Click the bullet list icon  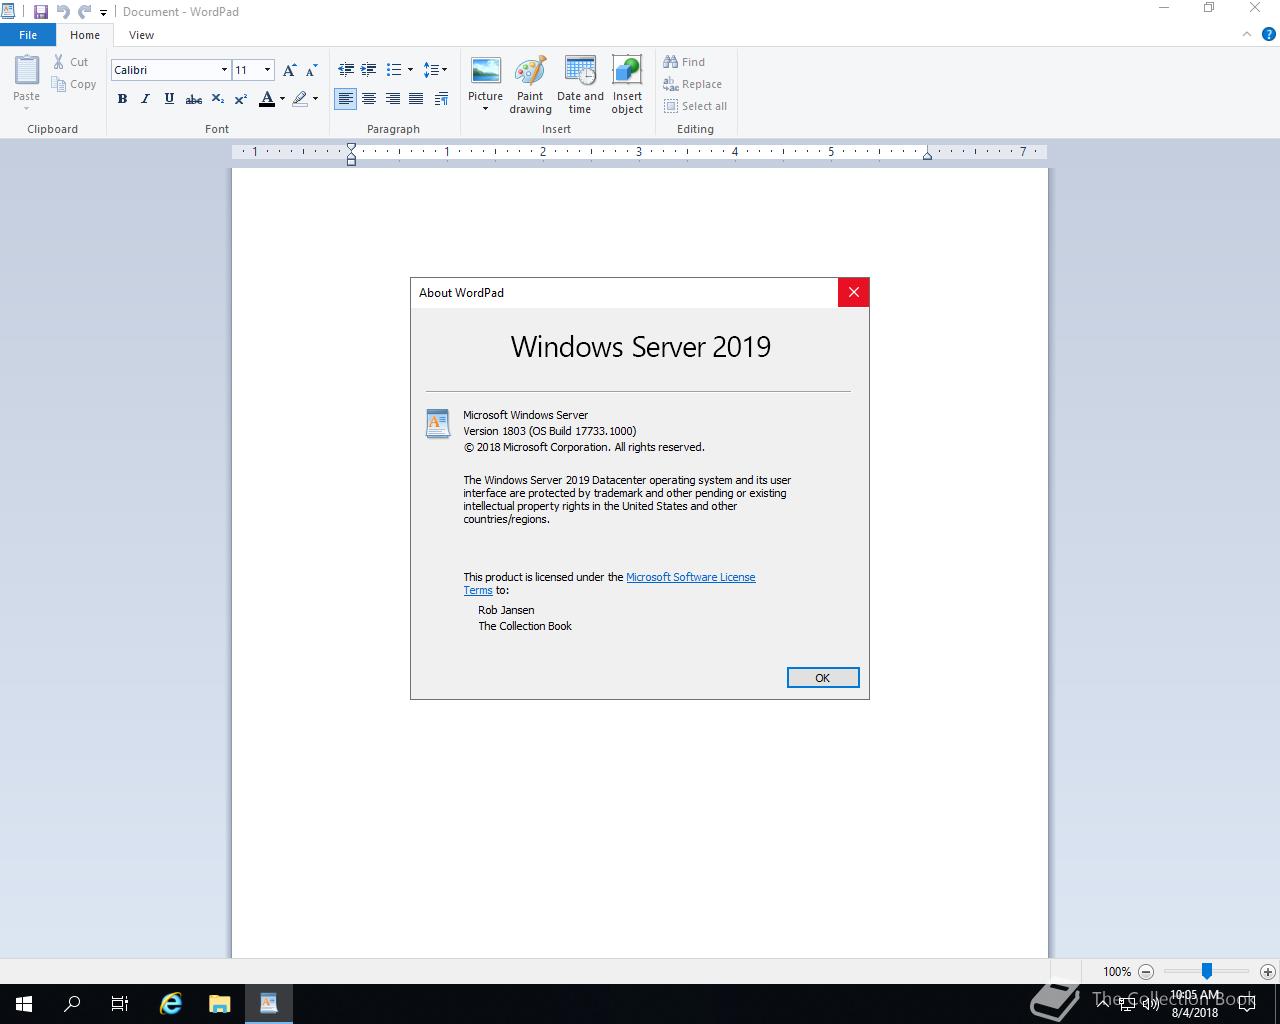394,70
